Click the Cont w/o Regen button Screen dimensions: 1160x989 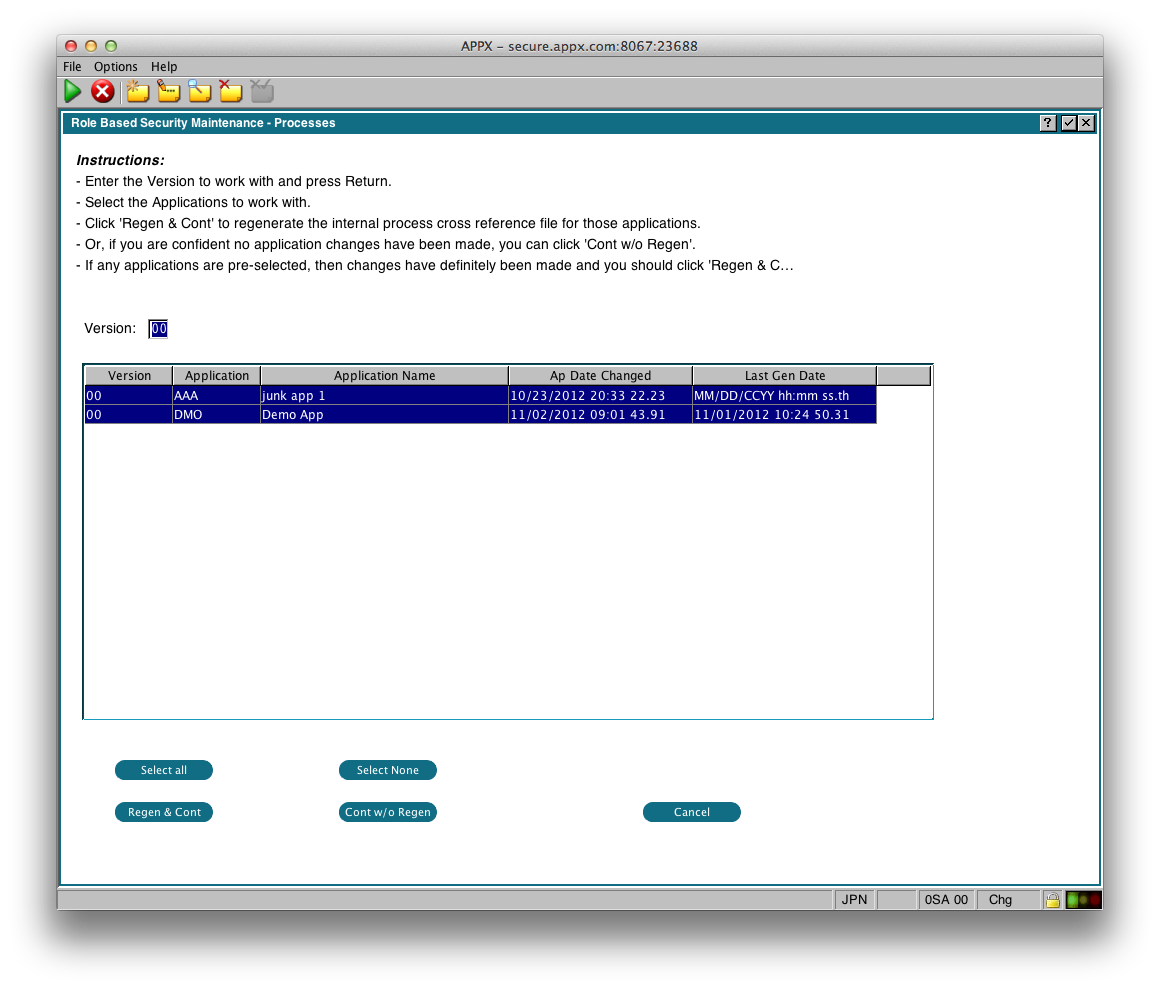(388, 812)
